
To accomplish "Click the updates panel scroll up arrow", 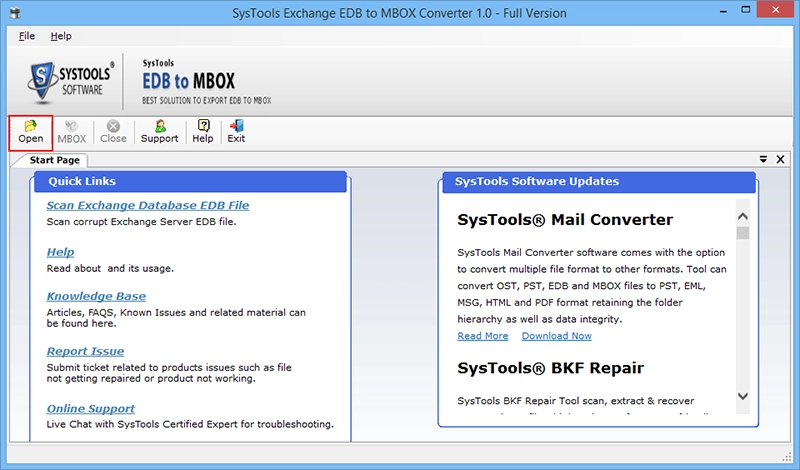I will pos(743,216).
